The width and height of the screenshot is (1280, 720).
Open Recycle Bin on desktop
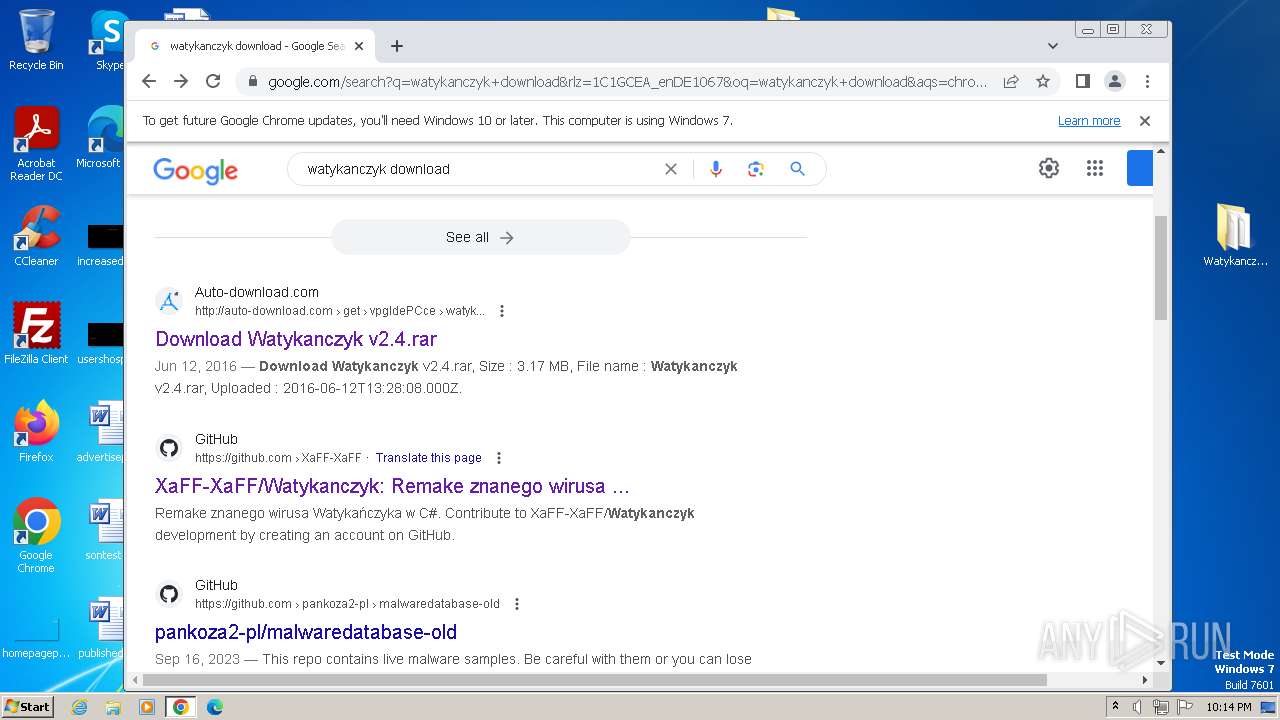[x=36, y=40]
